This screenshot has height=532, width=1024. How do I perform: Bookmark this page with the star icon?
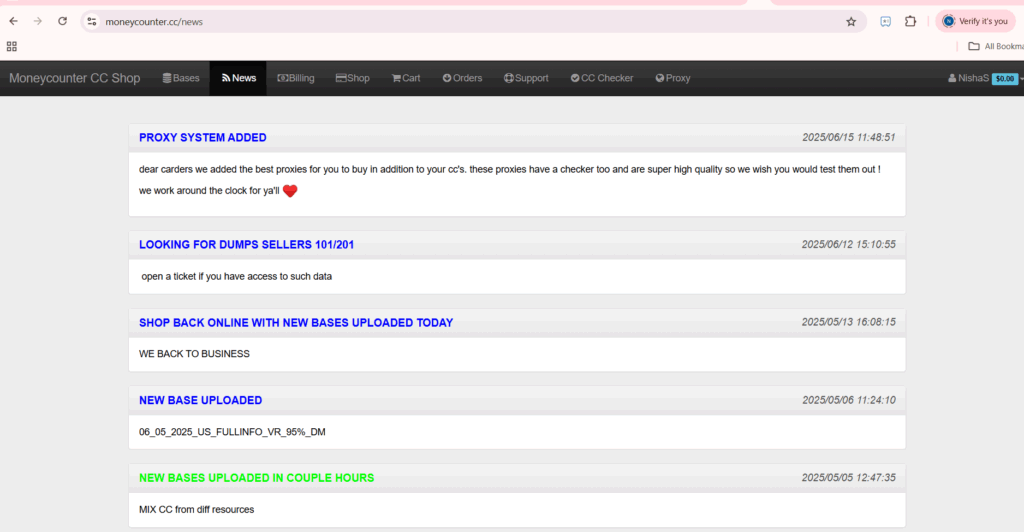(x=851, y=22)
